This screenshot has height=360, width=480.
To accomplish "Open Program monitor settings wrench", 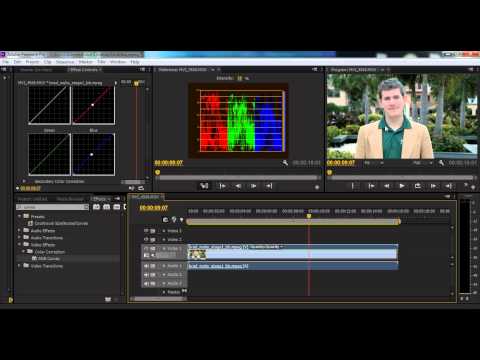I will [441, 163].
